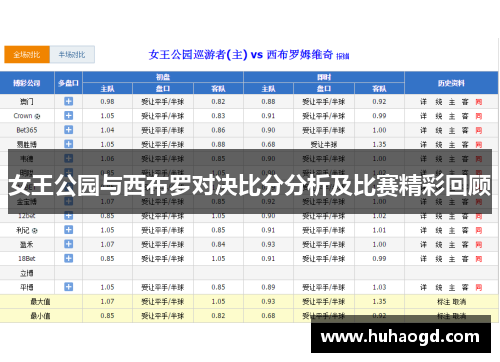Expand plus icon in 18Bet row
Image resolution: width=500 pixels, height=362 pixels.
tap(68, 258)
